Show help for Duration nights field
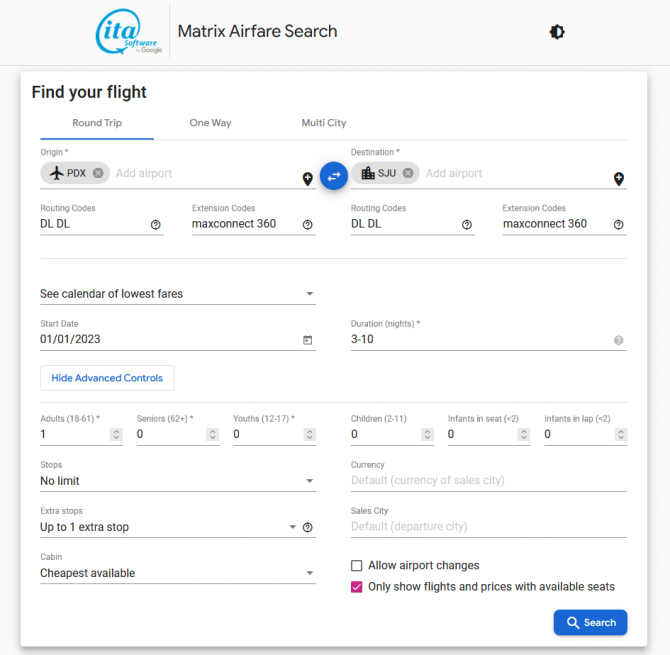670x655 pixels. click(618, 341)
